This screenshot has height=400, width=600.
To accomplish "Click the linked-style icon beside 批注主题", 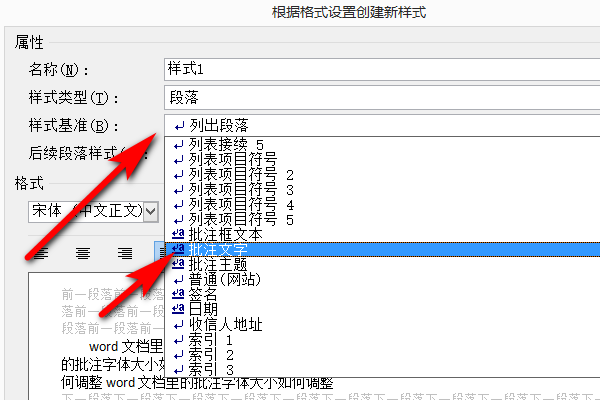I will (178, 264).
